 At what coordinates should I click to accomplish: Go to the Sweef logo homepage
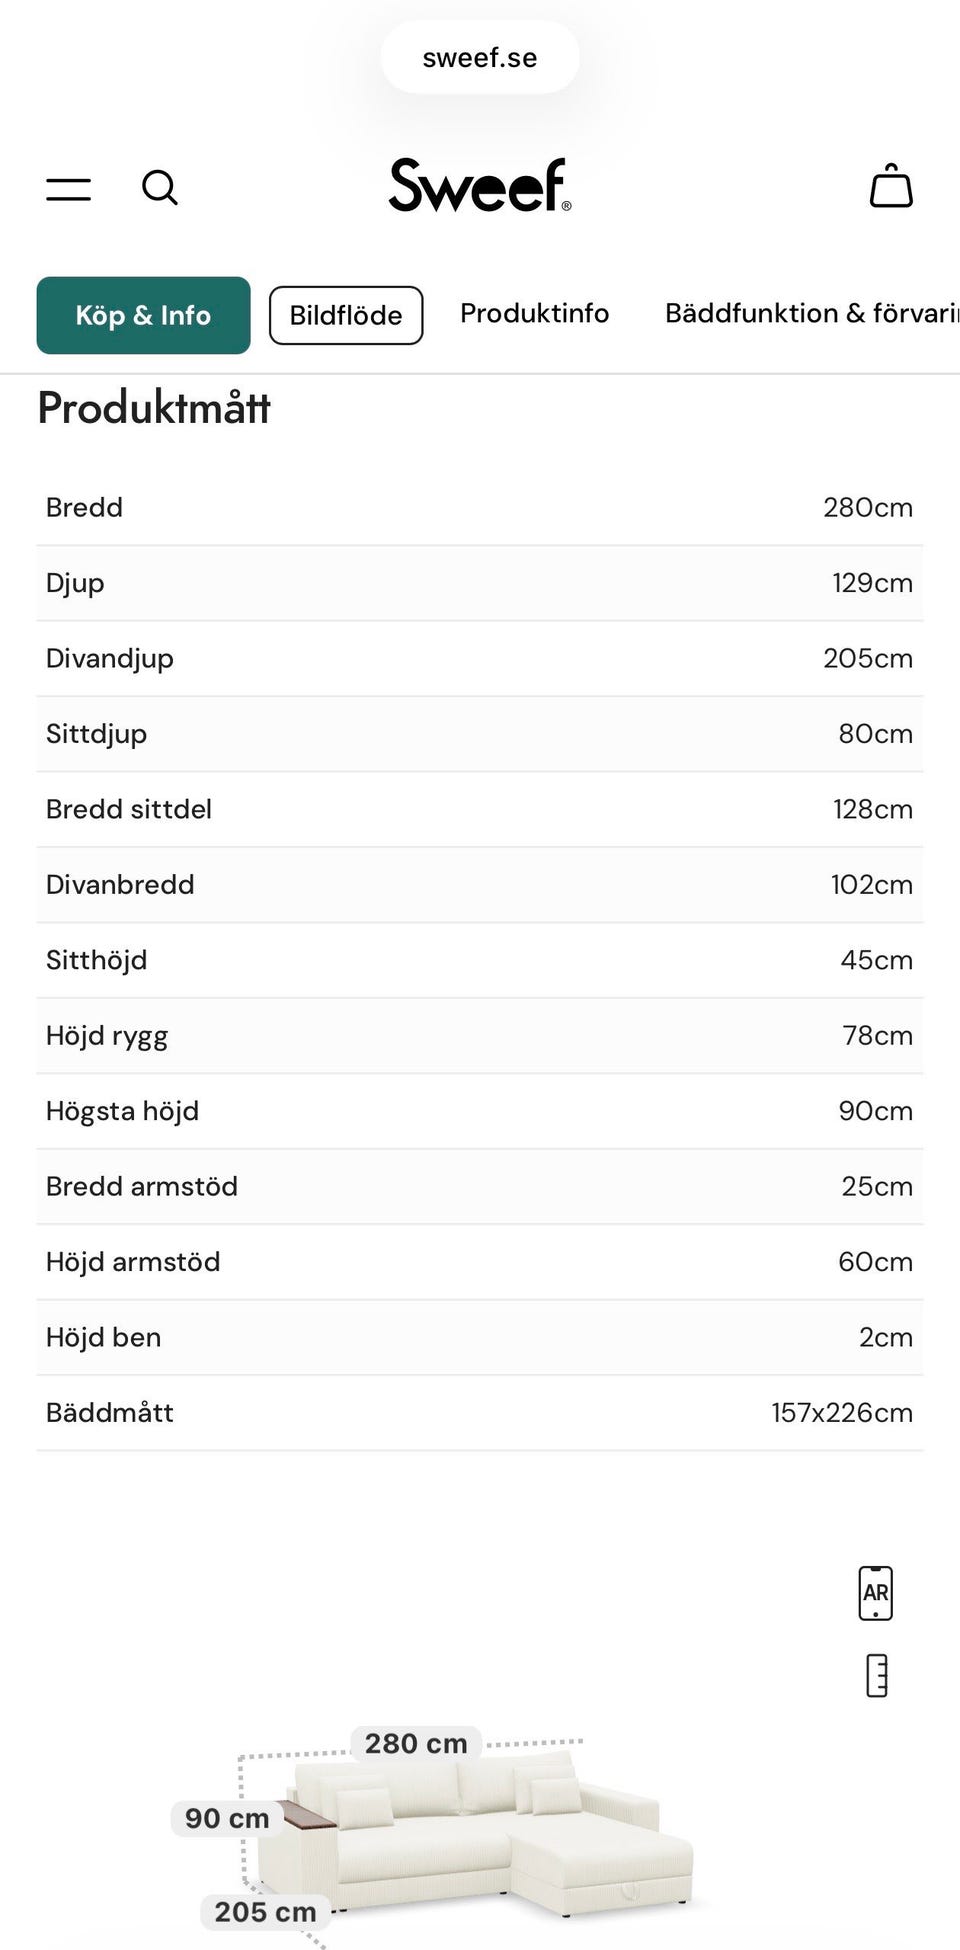(x=480, y=186)
